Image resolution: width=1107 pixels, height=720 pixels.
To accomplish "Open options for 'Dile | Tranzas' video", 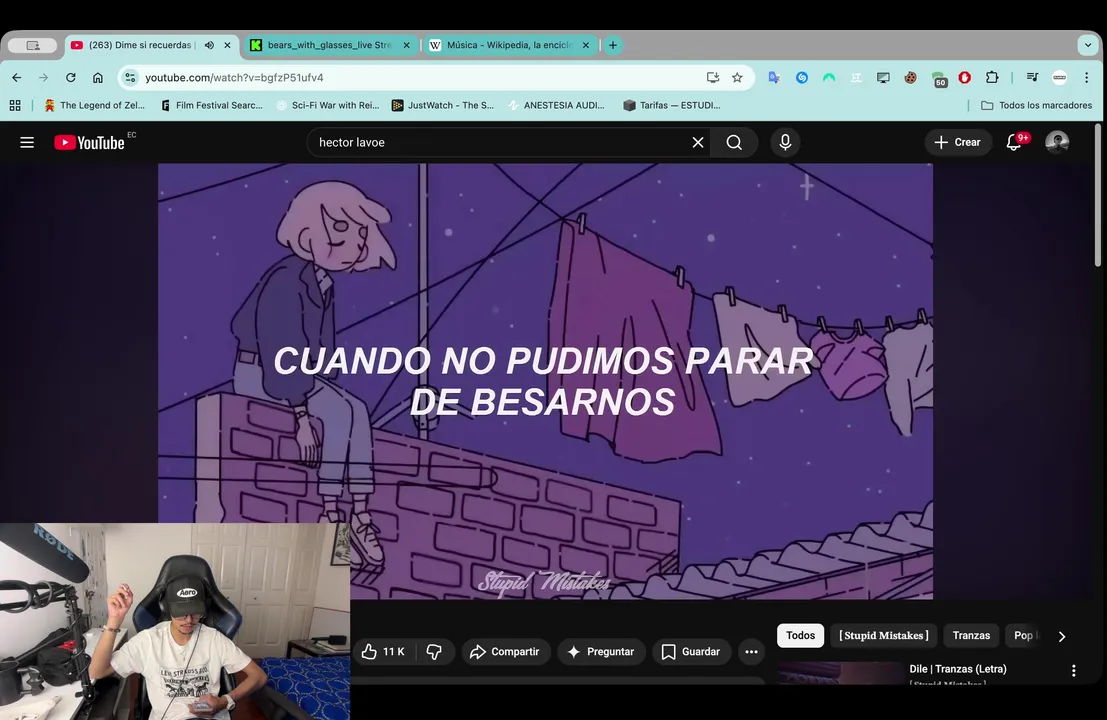I will [1074, 671].
